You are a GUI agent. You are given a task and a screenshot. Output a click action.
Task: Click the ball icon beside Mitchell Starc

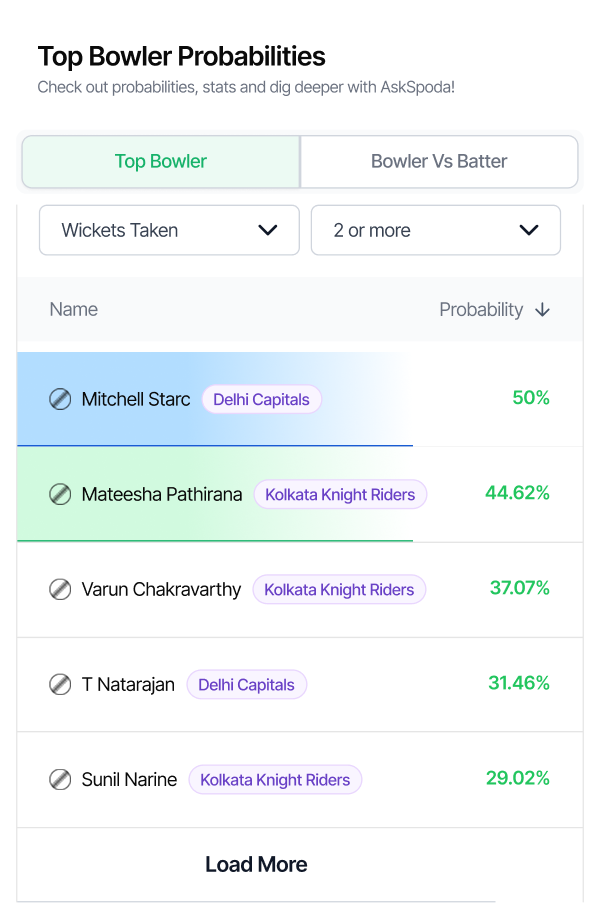coord(60,399)
